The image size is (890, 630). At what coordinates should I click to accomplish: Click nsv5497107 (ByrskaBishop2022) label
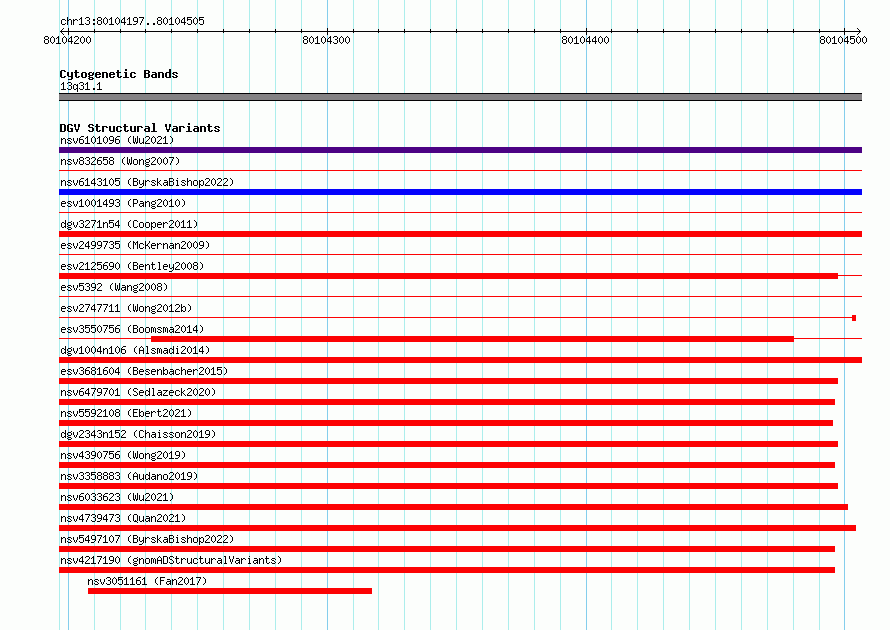pos(147,539)
